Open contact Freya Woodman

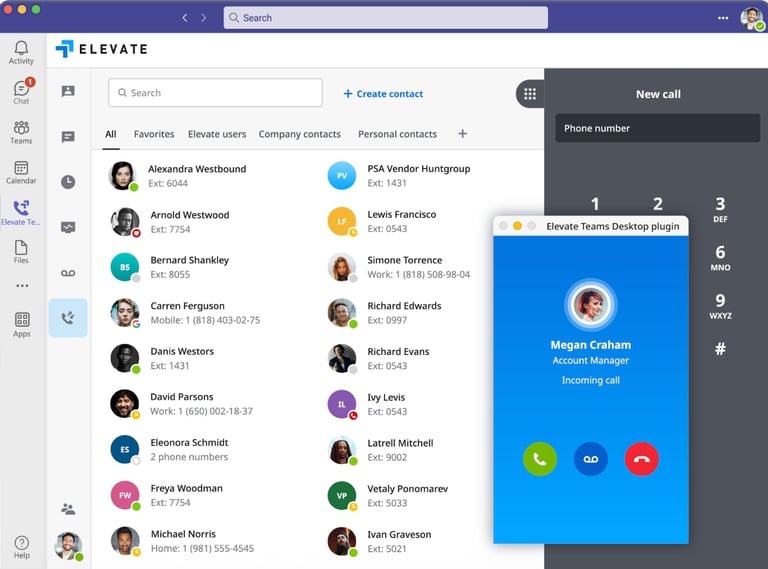[x=167, y=495]
